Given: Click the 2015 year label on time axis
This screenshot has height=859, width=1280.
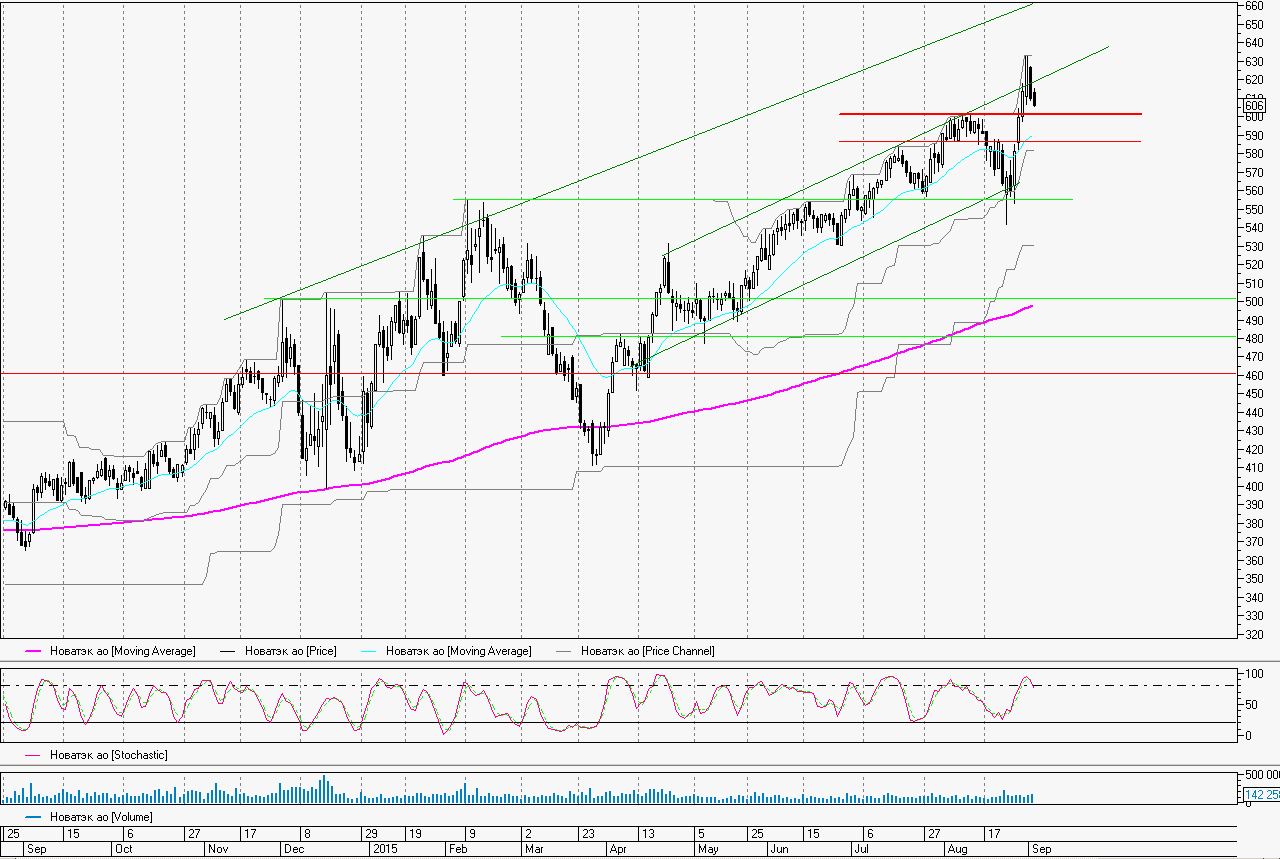Looking at the screenshot, I should point(385,849).
